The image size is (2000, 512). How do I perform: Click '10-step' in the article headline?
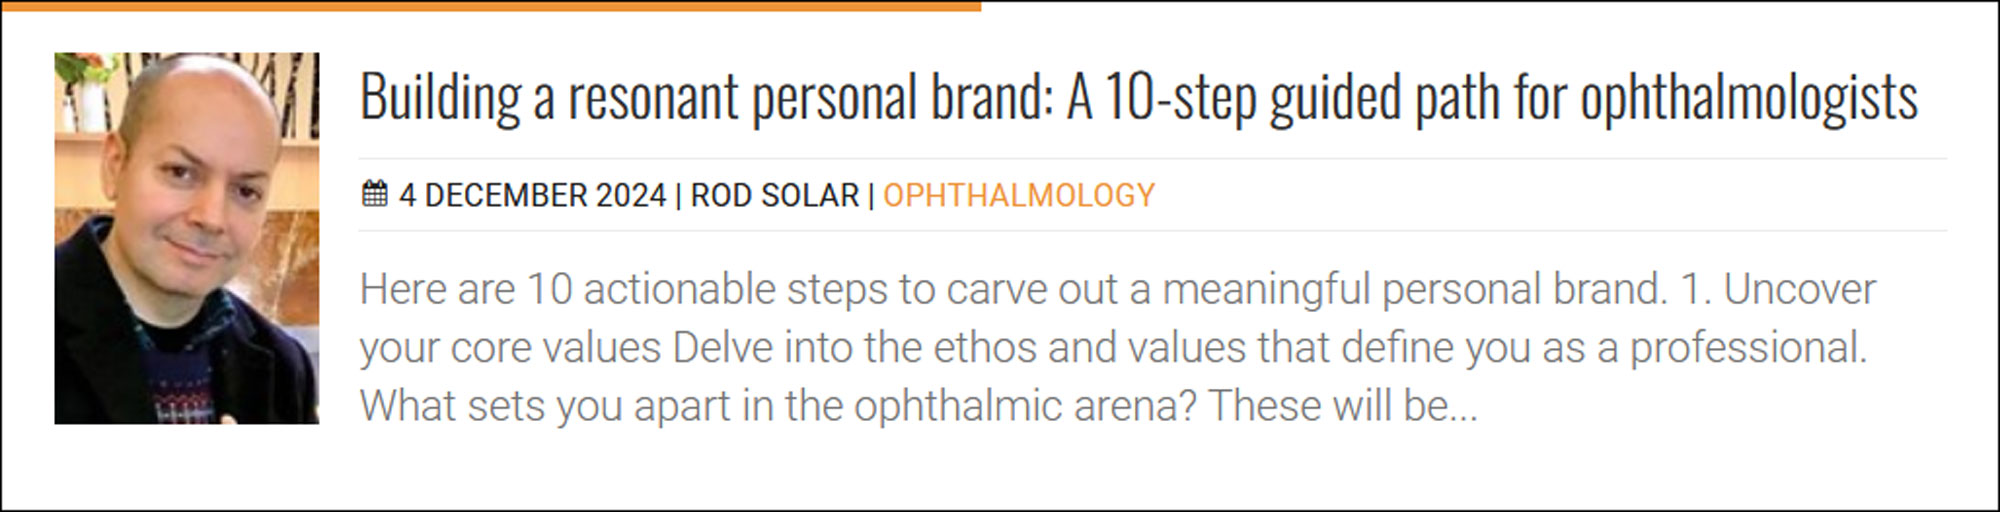pos(1179,98)
